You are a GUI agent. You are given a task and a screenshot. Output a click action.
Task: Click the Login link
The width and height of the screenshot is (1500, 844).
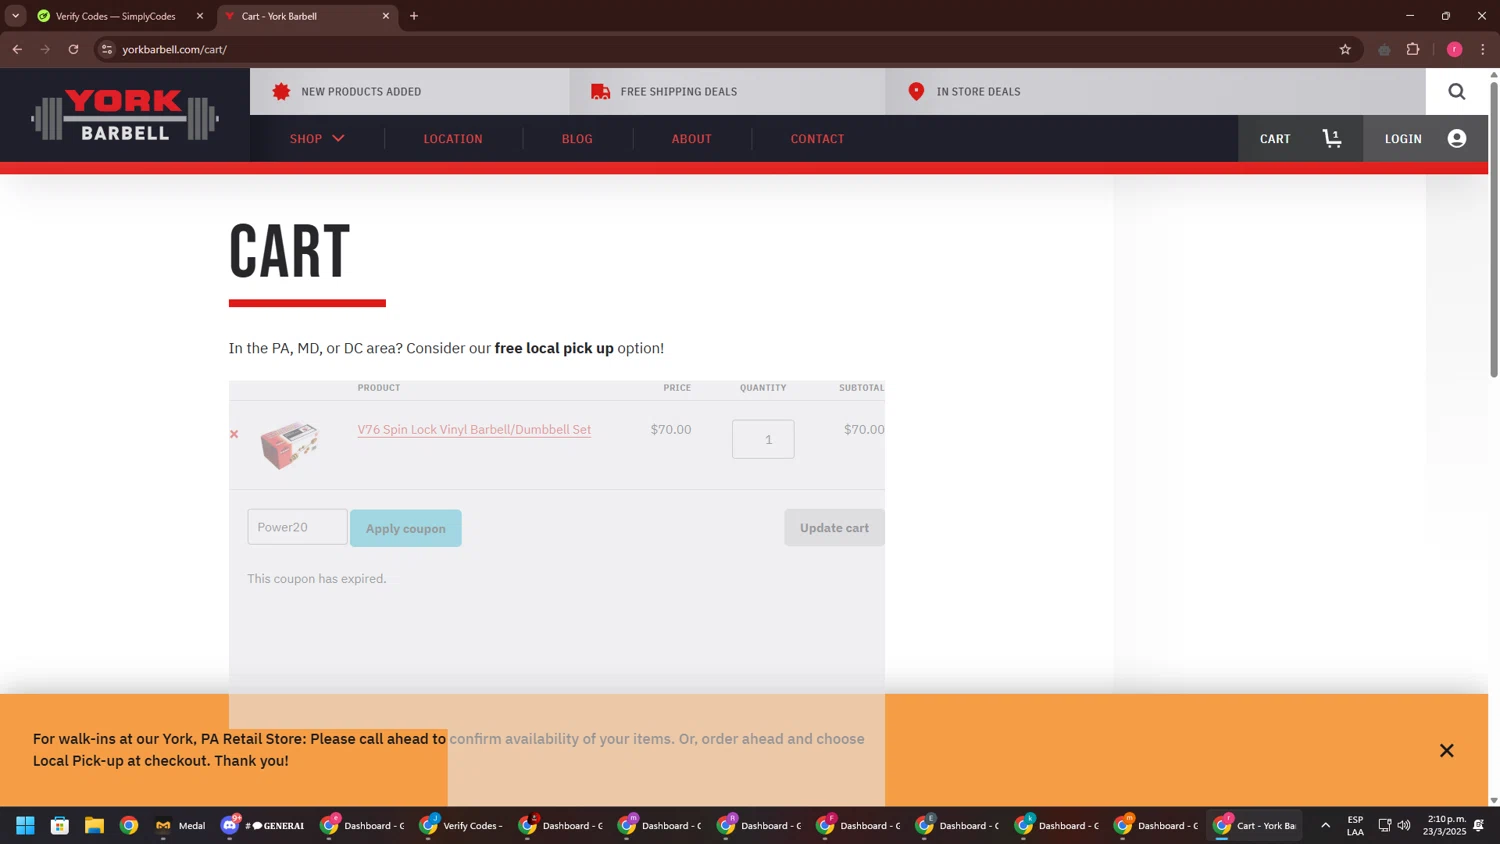(1402, 139)
